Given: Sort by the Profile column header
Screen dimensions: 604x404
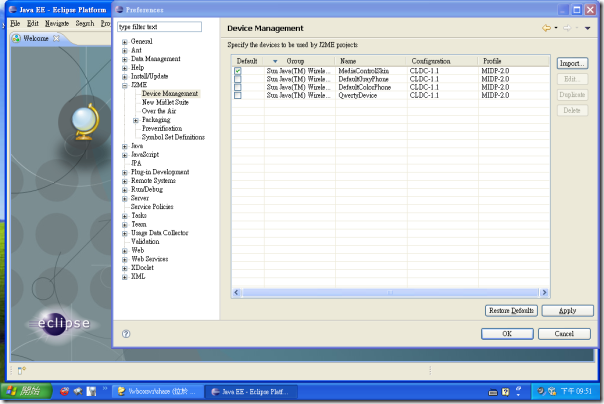Looking at the screenshot, I should coord(514,61).
